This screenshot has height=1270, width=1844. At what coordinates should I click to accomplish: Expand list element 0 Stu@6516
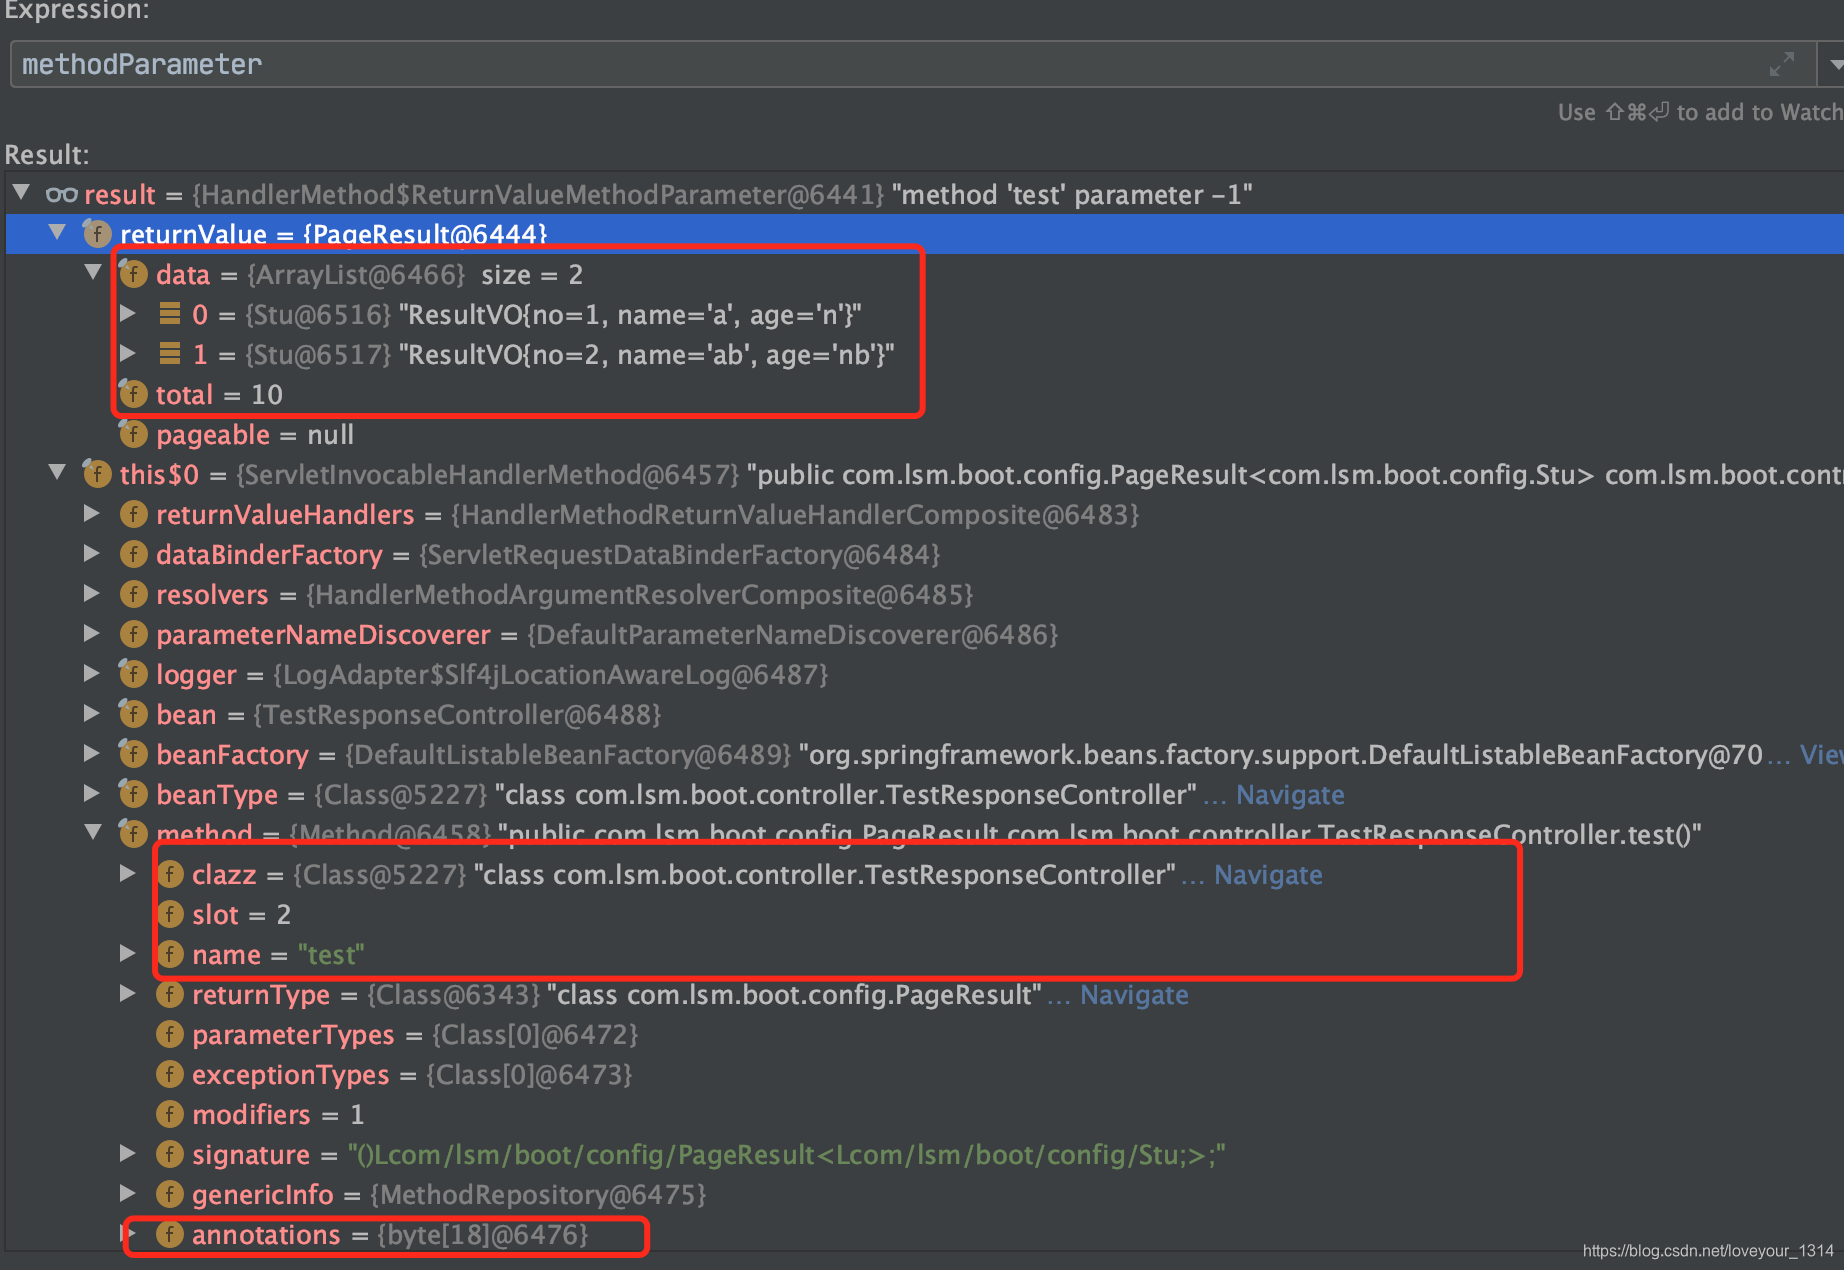tap(128, 313)
